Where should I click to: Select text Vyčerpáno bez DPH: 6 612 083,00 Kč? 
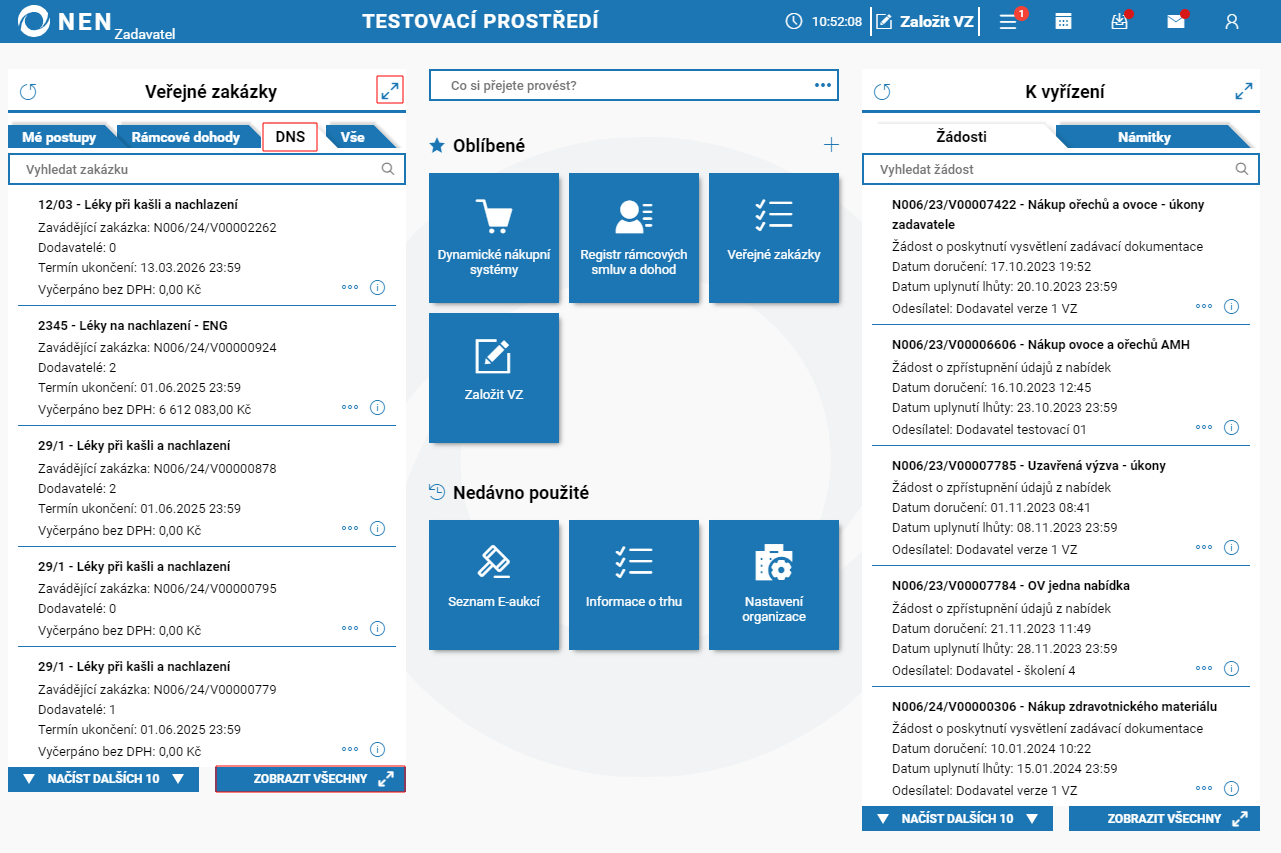144,410
